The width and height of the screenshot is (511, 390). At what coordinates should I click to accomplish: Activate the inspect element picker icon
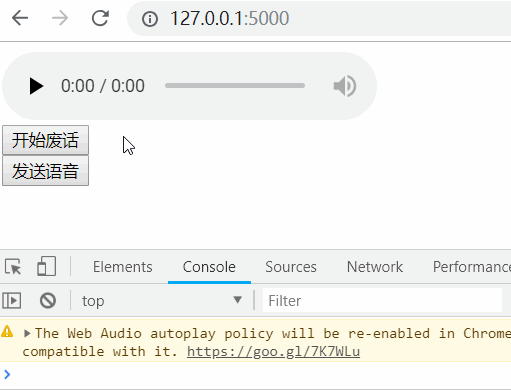(13, 267)
